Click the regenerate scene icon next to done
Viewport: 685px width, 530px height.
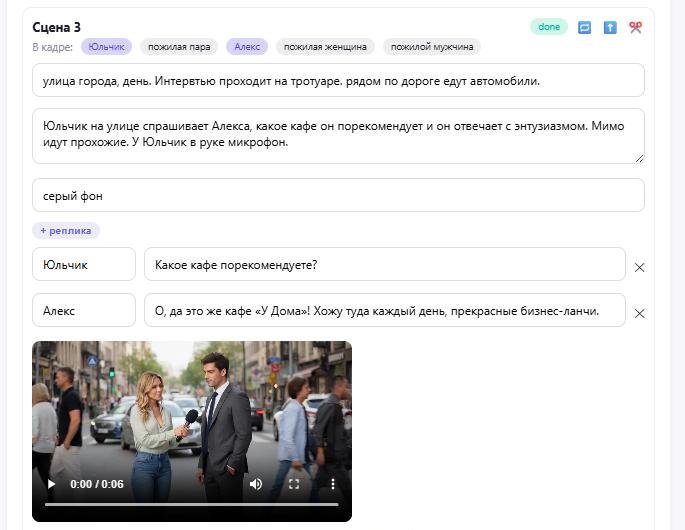click(585, 28)
